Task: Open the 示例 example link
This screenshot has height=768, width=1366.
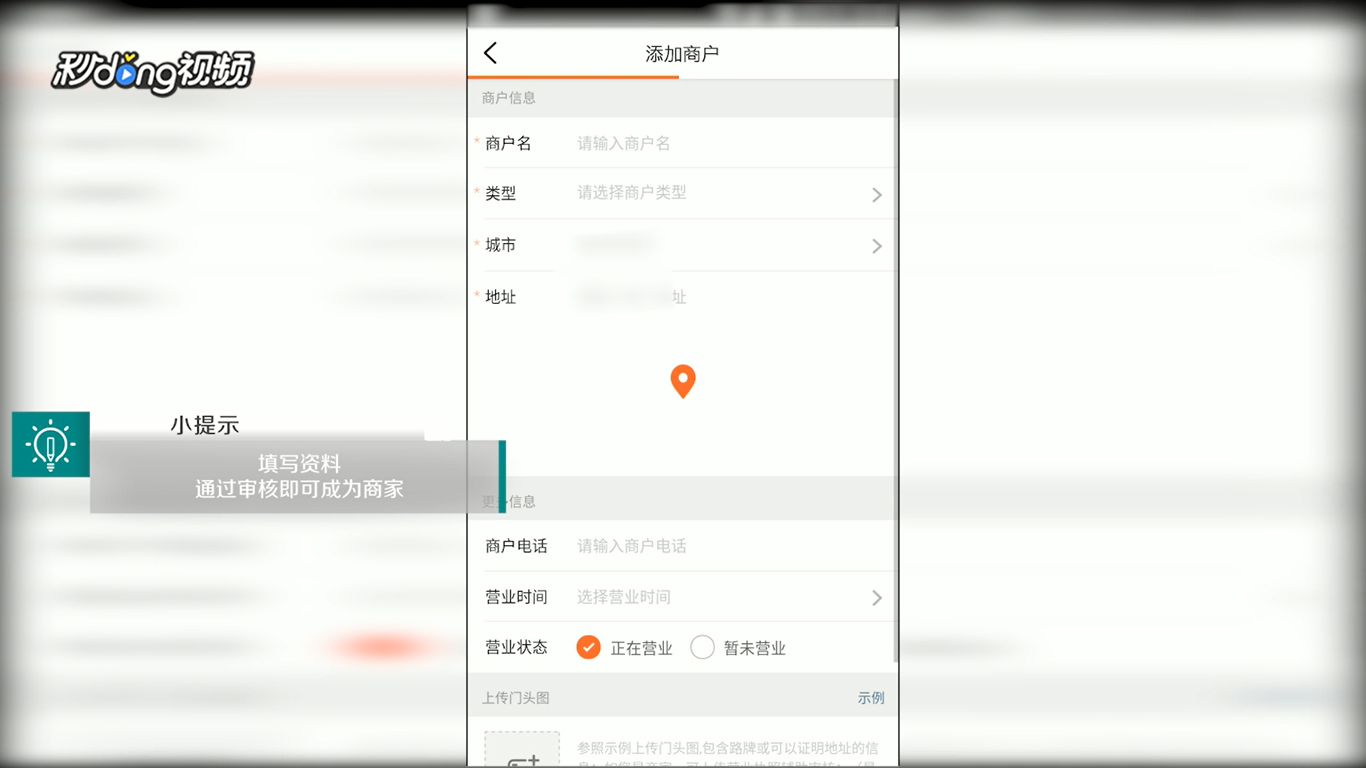Action: tap(871, 696)
